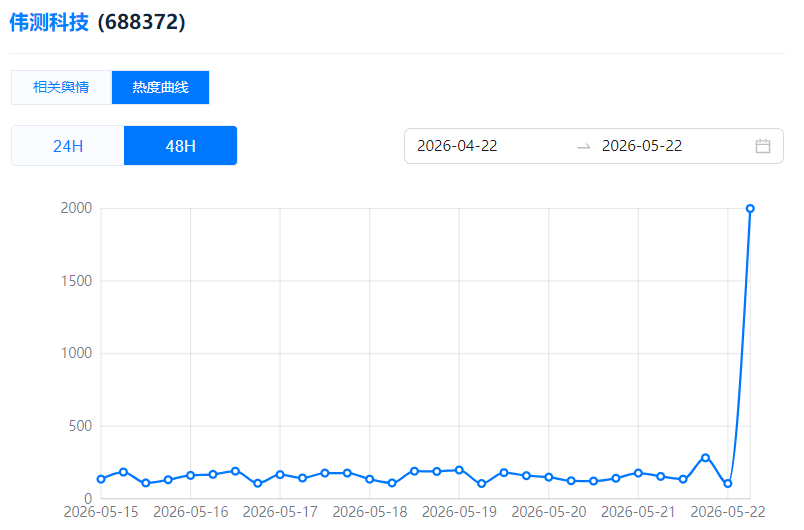Select the first data point on 2026-05-15

click(101, 479)
